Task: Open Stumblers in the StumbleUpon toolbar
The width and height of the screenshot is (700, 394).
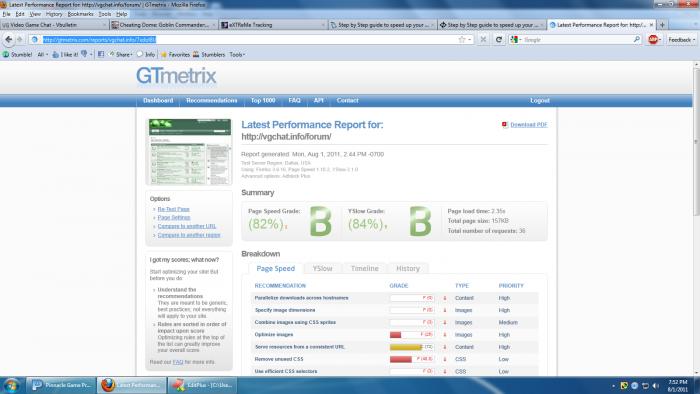Action: coord(209,54)
